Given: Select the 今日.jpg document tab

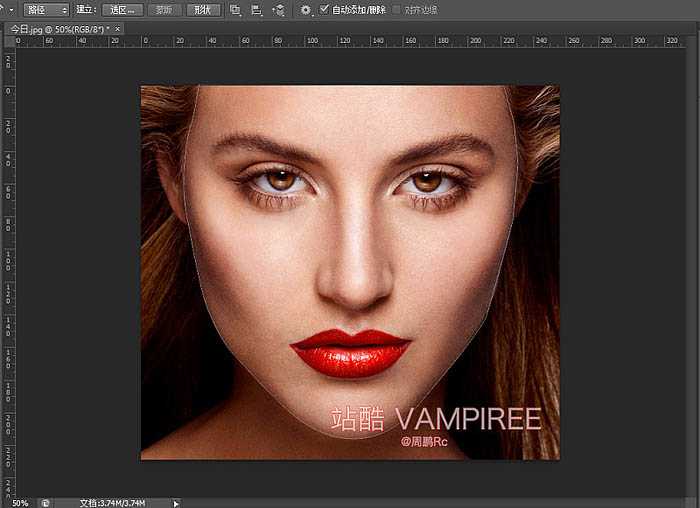Looking at the screenshot, I should pos(58,29).
